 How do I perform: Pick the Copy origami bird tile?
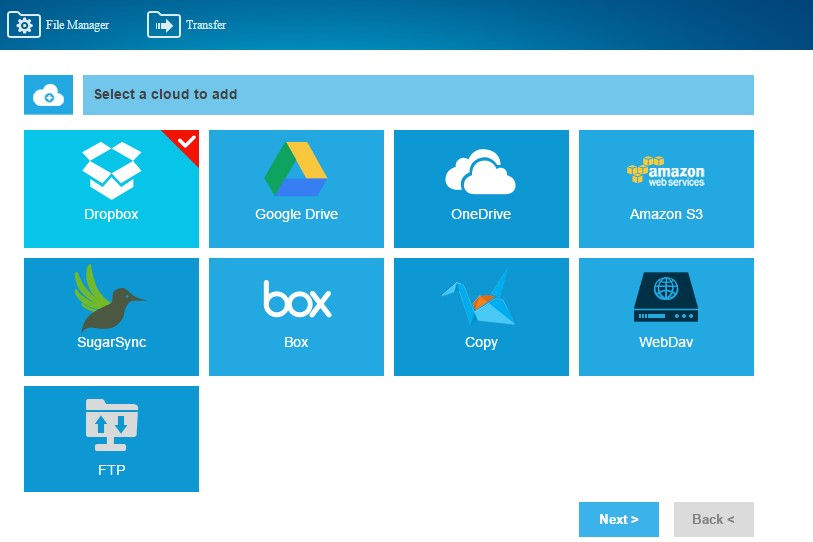click(x=481, y=317)
